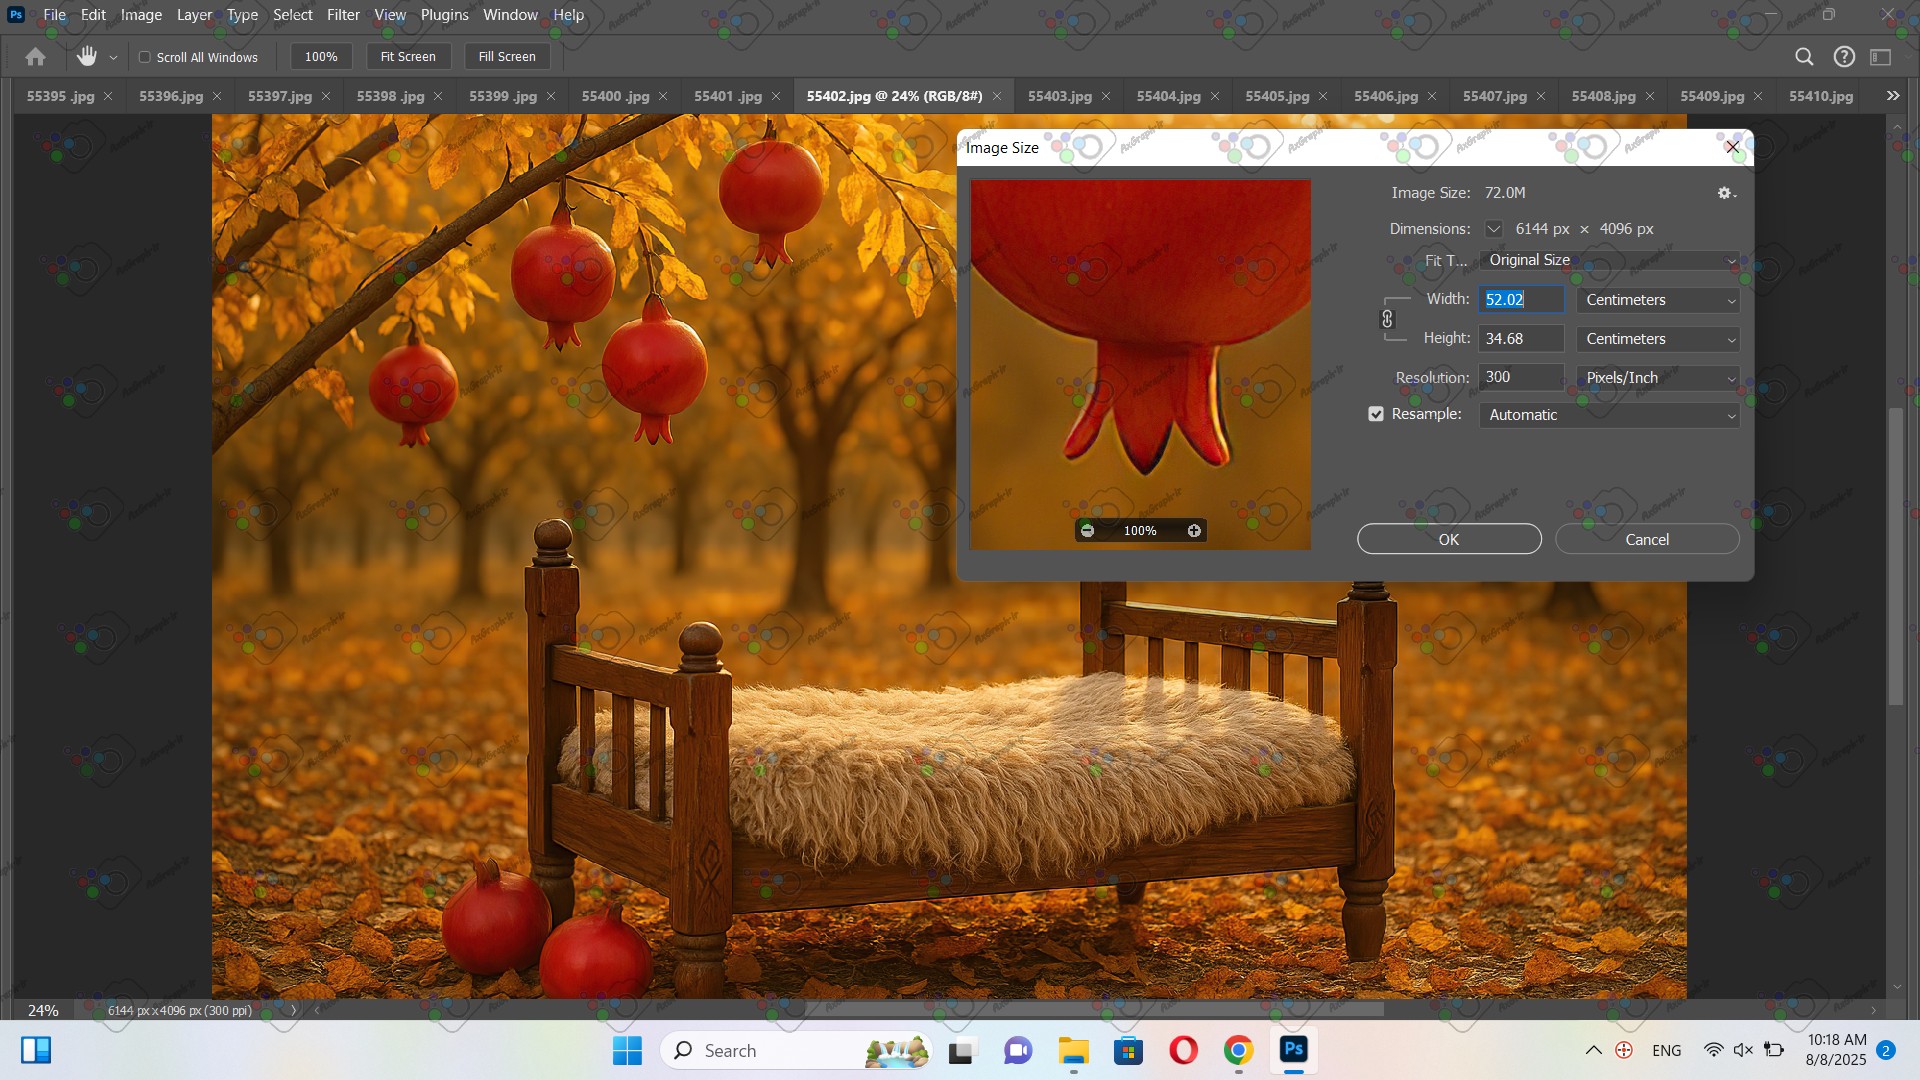Open the Help question mark icon
This screenshot has height=1080, width=1920.
[x=1844, y=57]
